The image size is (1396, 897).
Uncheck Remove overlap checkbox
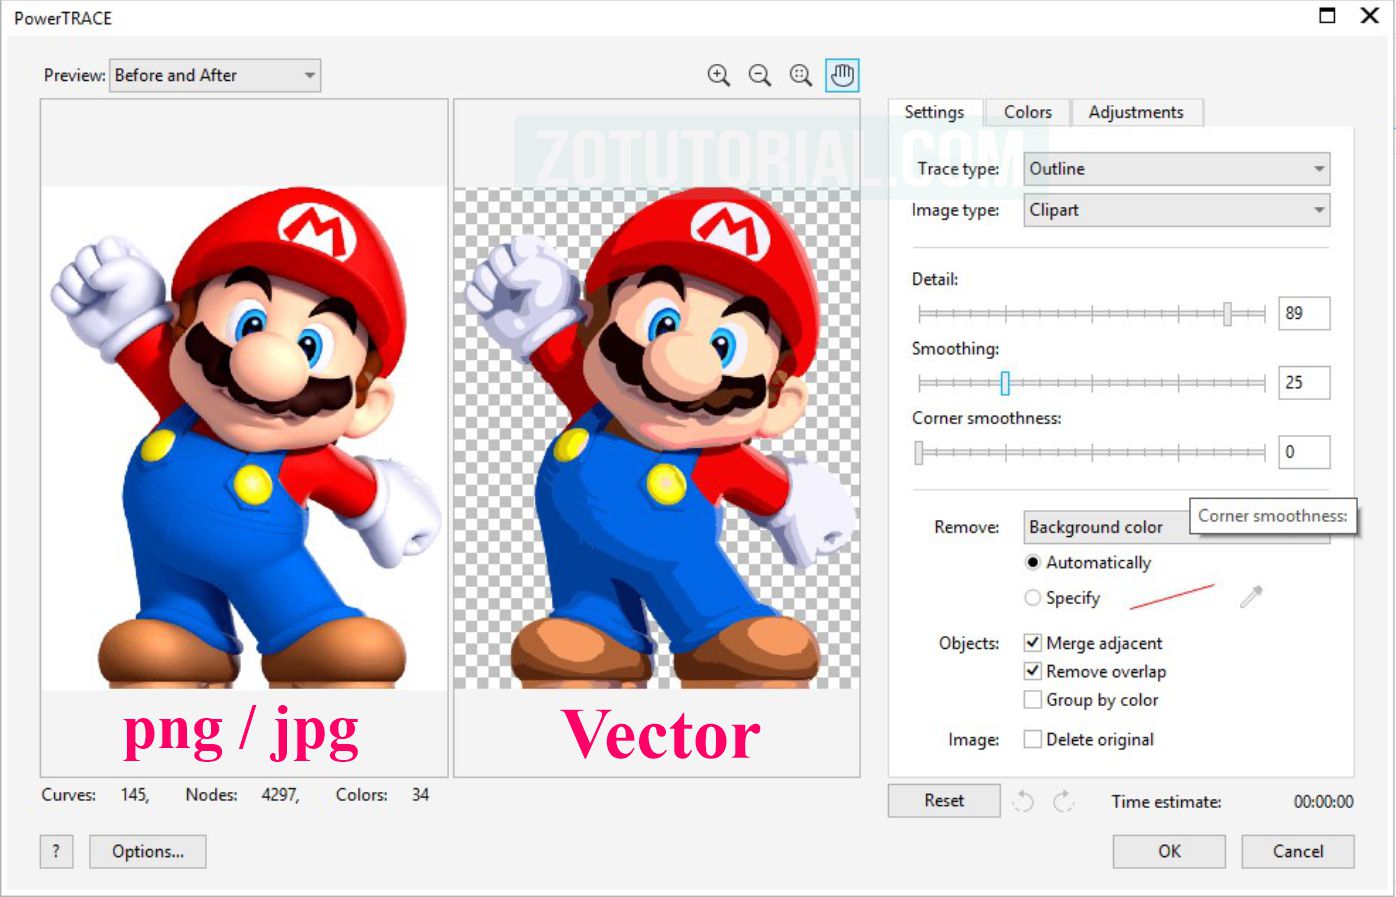point(1033,671)
